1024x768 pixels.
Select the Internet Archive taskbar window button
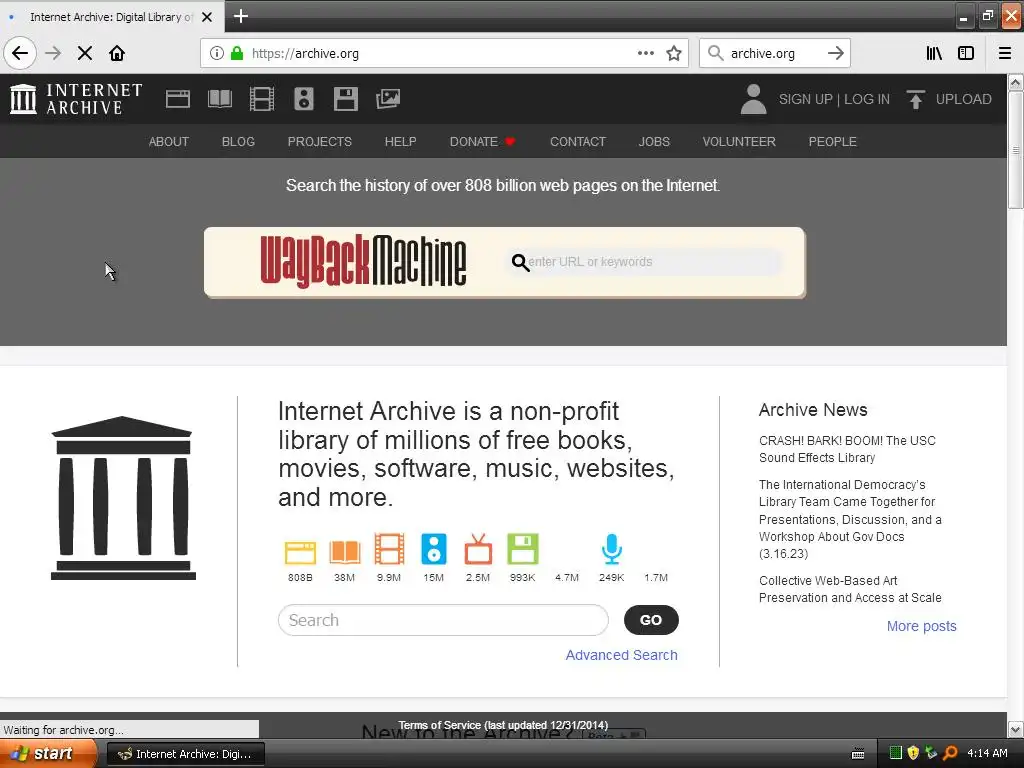point(186,754)
